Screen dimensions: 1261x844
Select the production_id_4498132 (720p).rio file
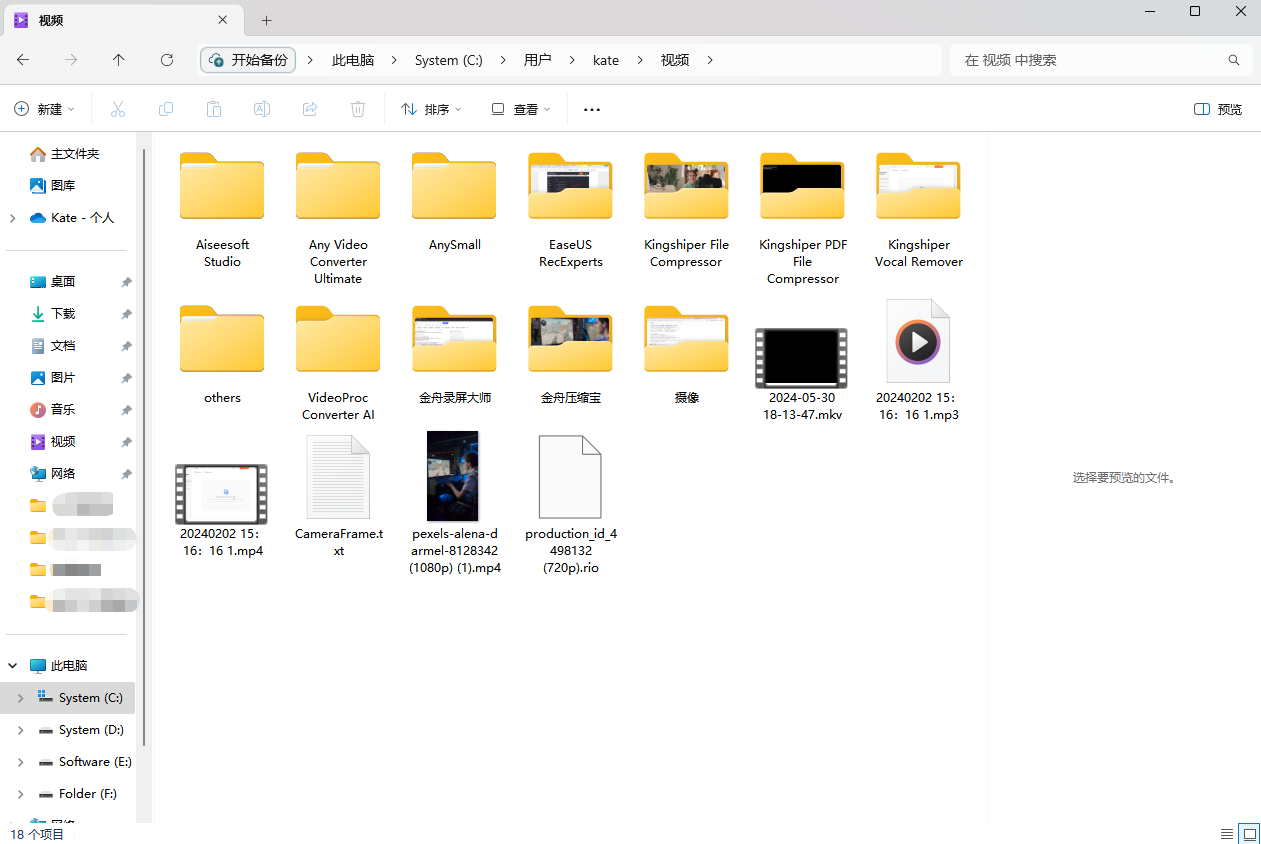coord(570,505)
